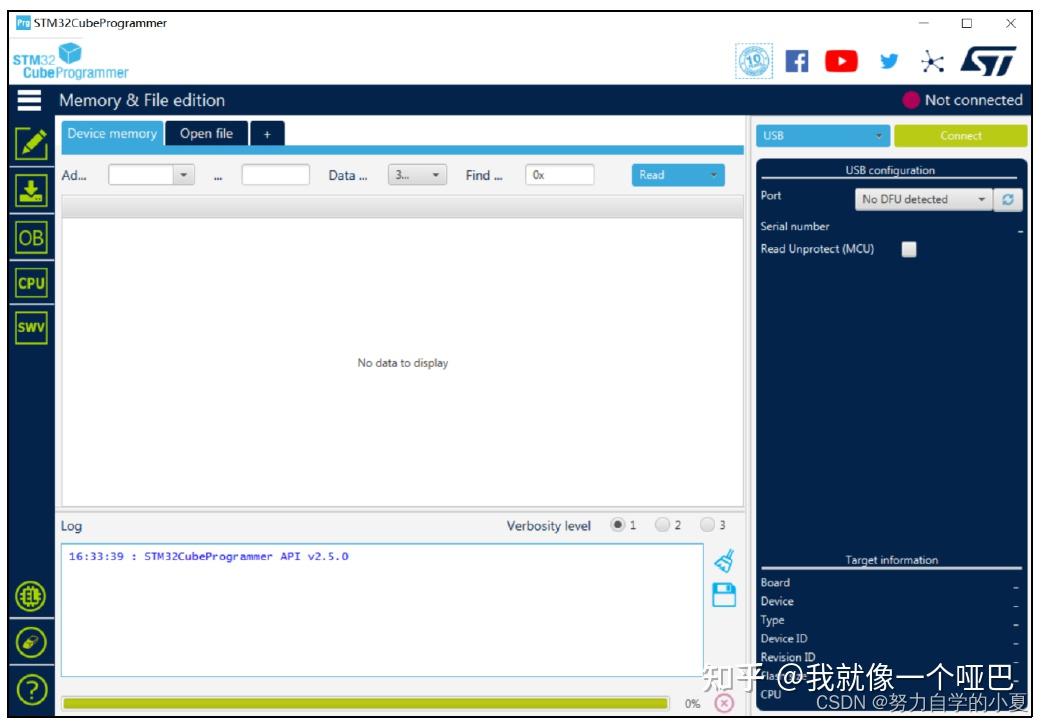Open the Read button dropdown arrow

tap(714, 175)
